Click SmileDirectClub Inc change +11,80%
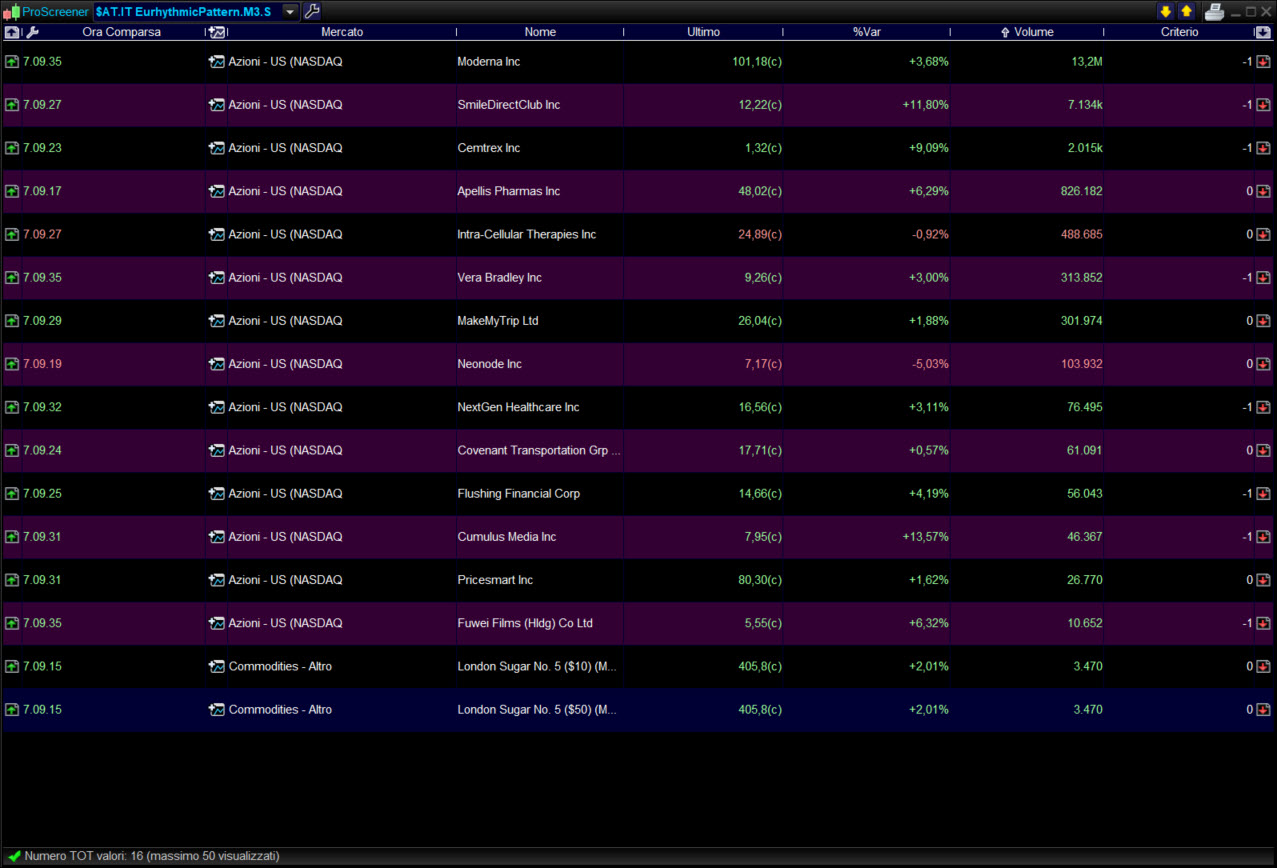This screenshot has height=868, width=1277. (926, 105)
